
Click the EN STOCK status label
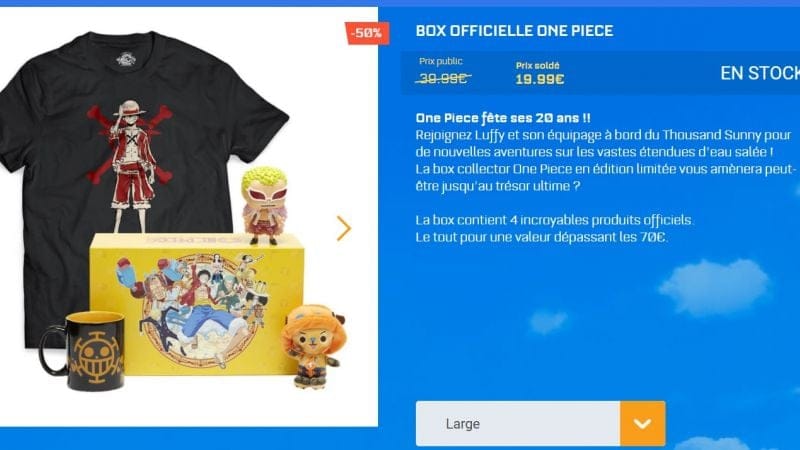760,73
